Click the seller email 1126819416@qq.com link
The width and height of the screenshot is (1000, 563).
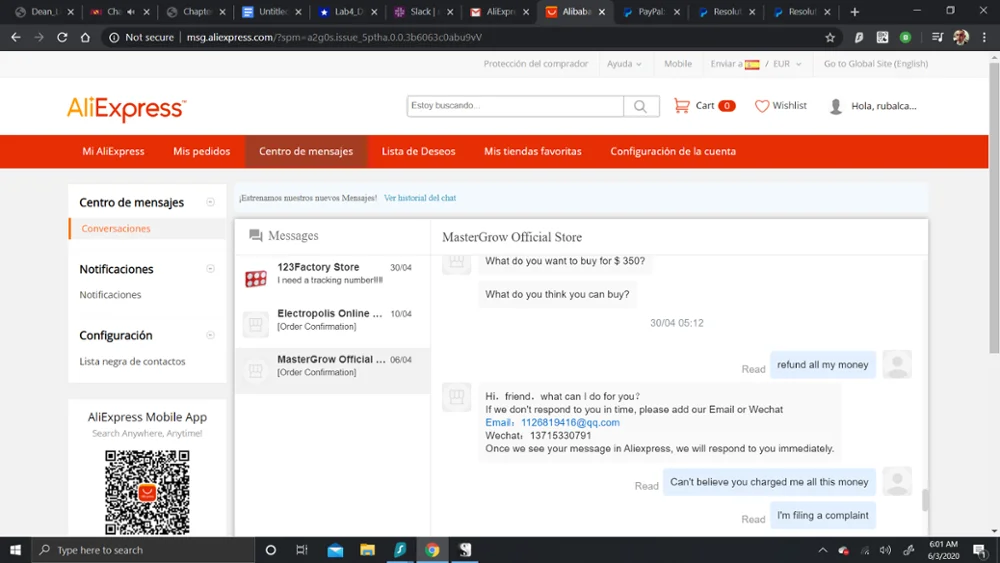(570, 423)
